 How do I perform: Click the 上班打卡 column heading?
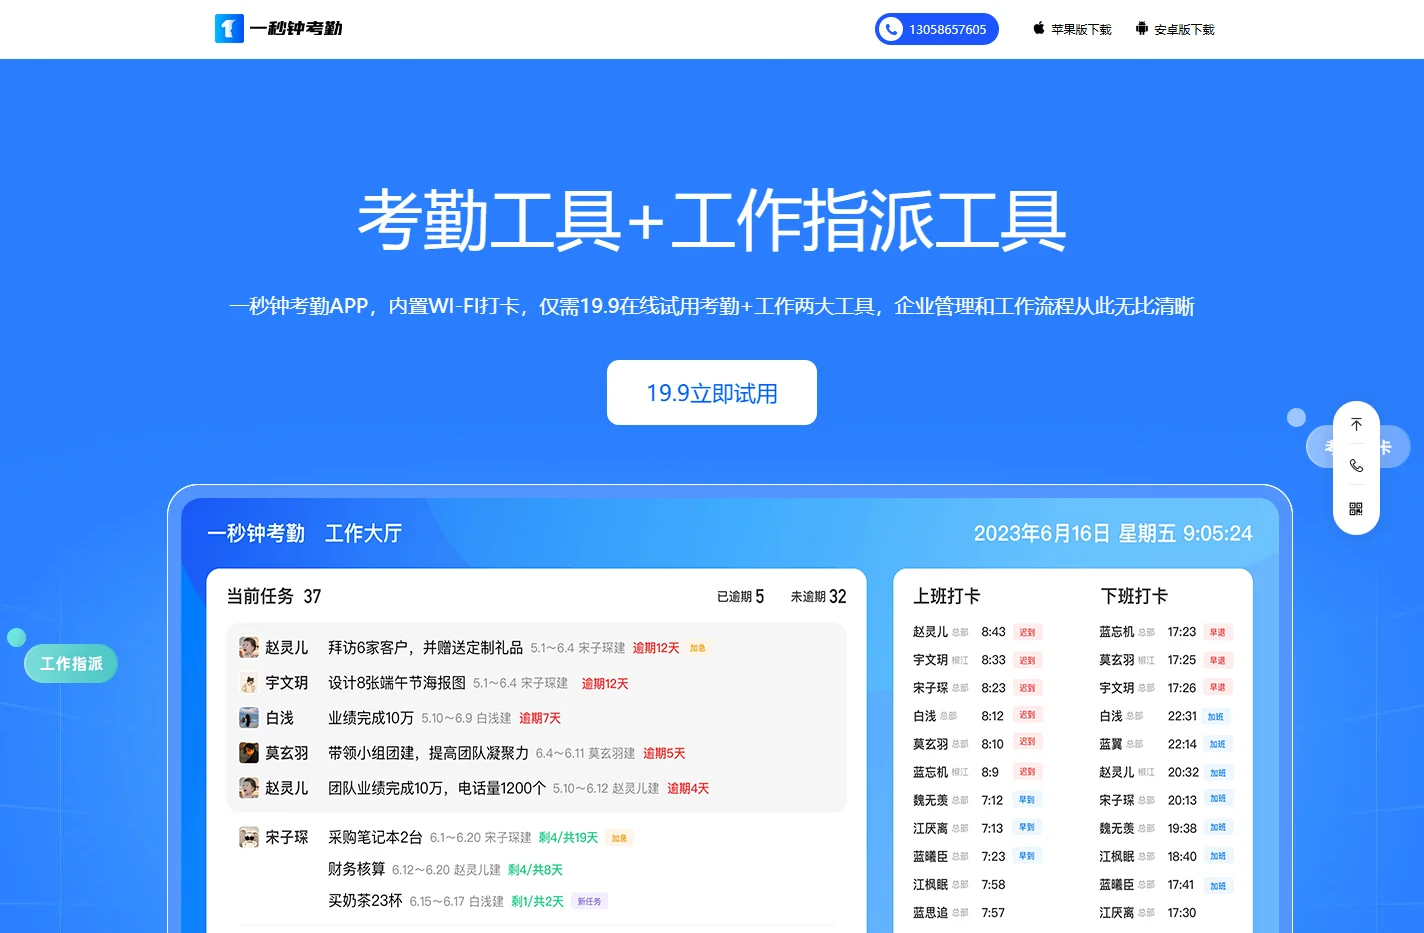(x=946, y=596)
